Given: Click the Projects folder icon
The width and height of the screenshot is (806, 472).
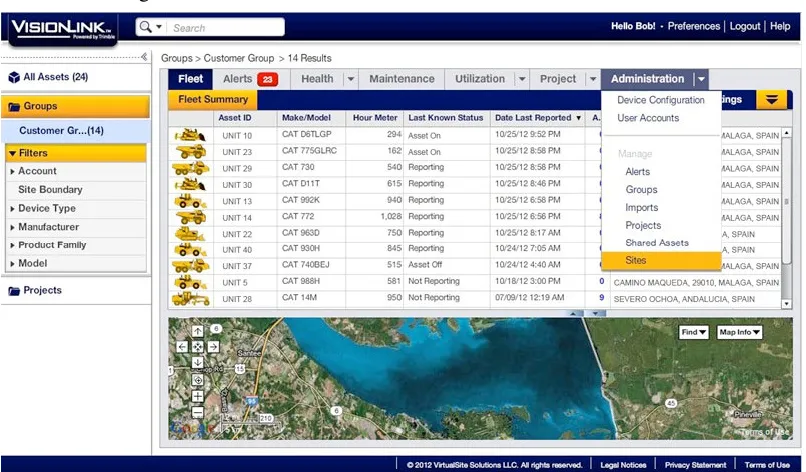Looking at the screenshot, I should point(14,291).
